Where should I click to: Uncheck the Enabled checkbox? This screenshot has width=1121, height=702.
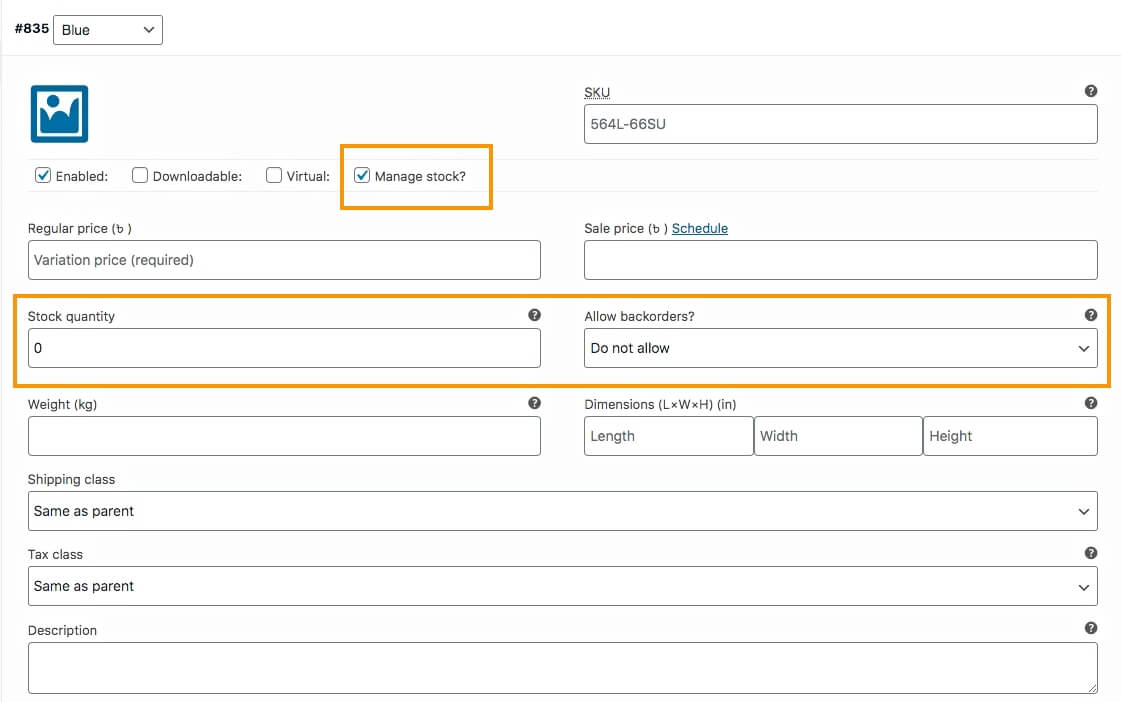[43, 176]
